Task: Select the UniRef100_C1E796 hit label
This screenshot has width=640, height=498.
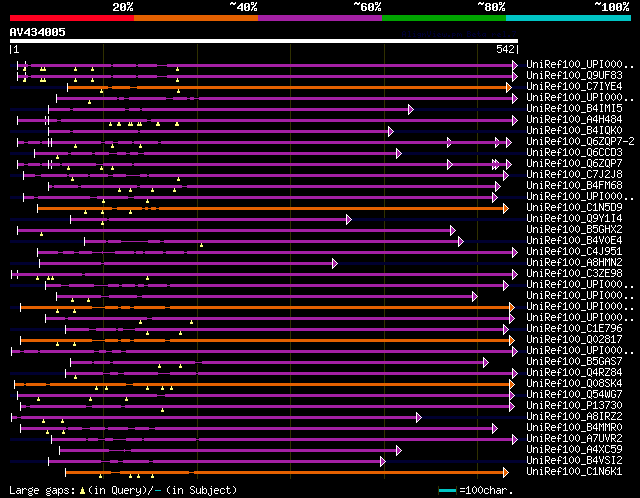Action: [x=574, y=329]
